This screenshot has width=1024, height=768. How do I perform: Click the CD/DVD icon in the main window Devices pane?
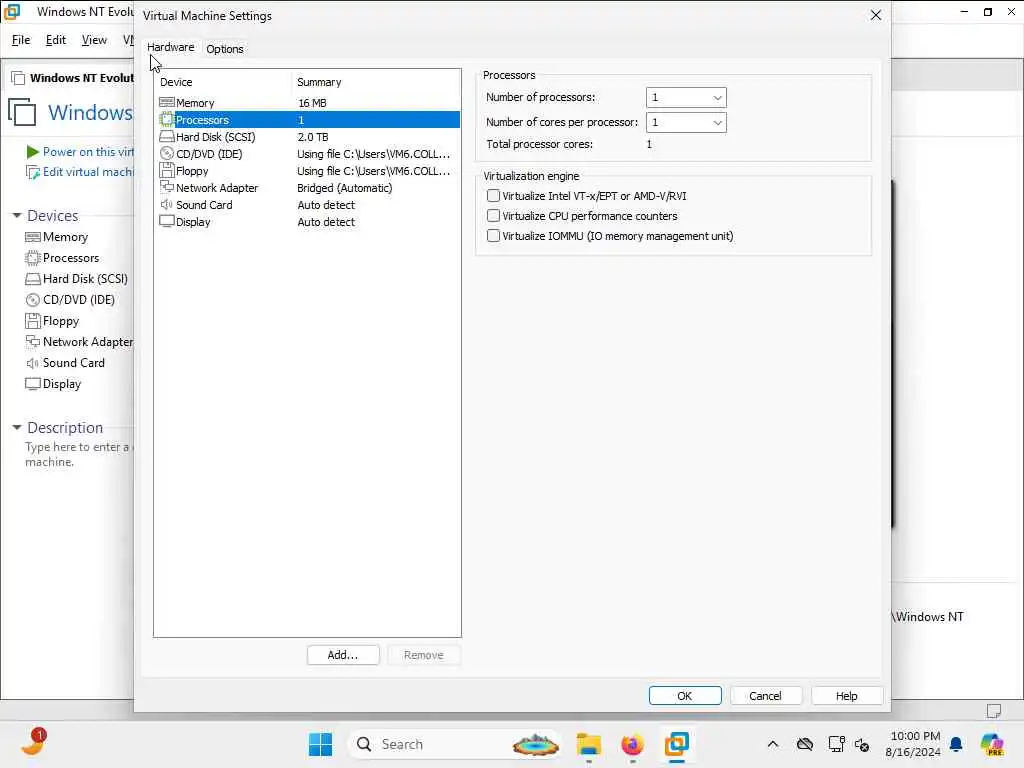[33, 300]
